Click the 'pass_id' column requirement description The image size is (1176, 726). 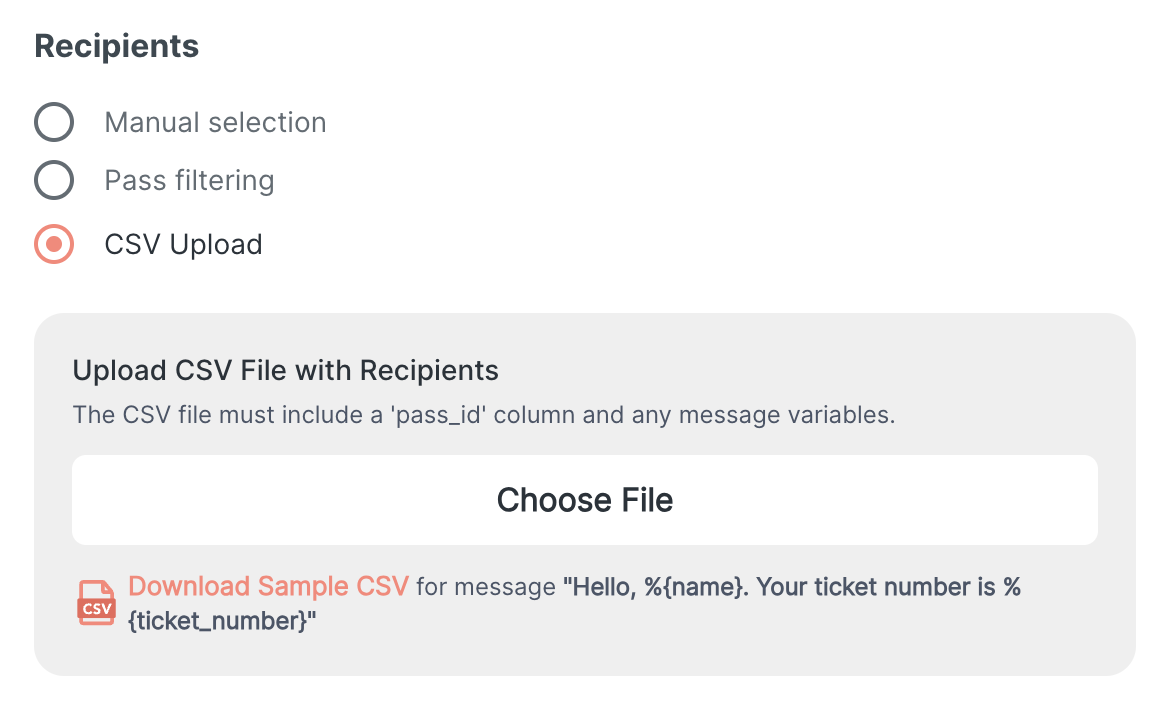(x=484, y=415)
